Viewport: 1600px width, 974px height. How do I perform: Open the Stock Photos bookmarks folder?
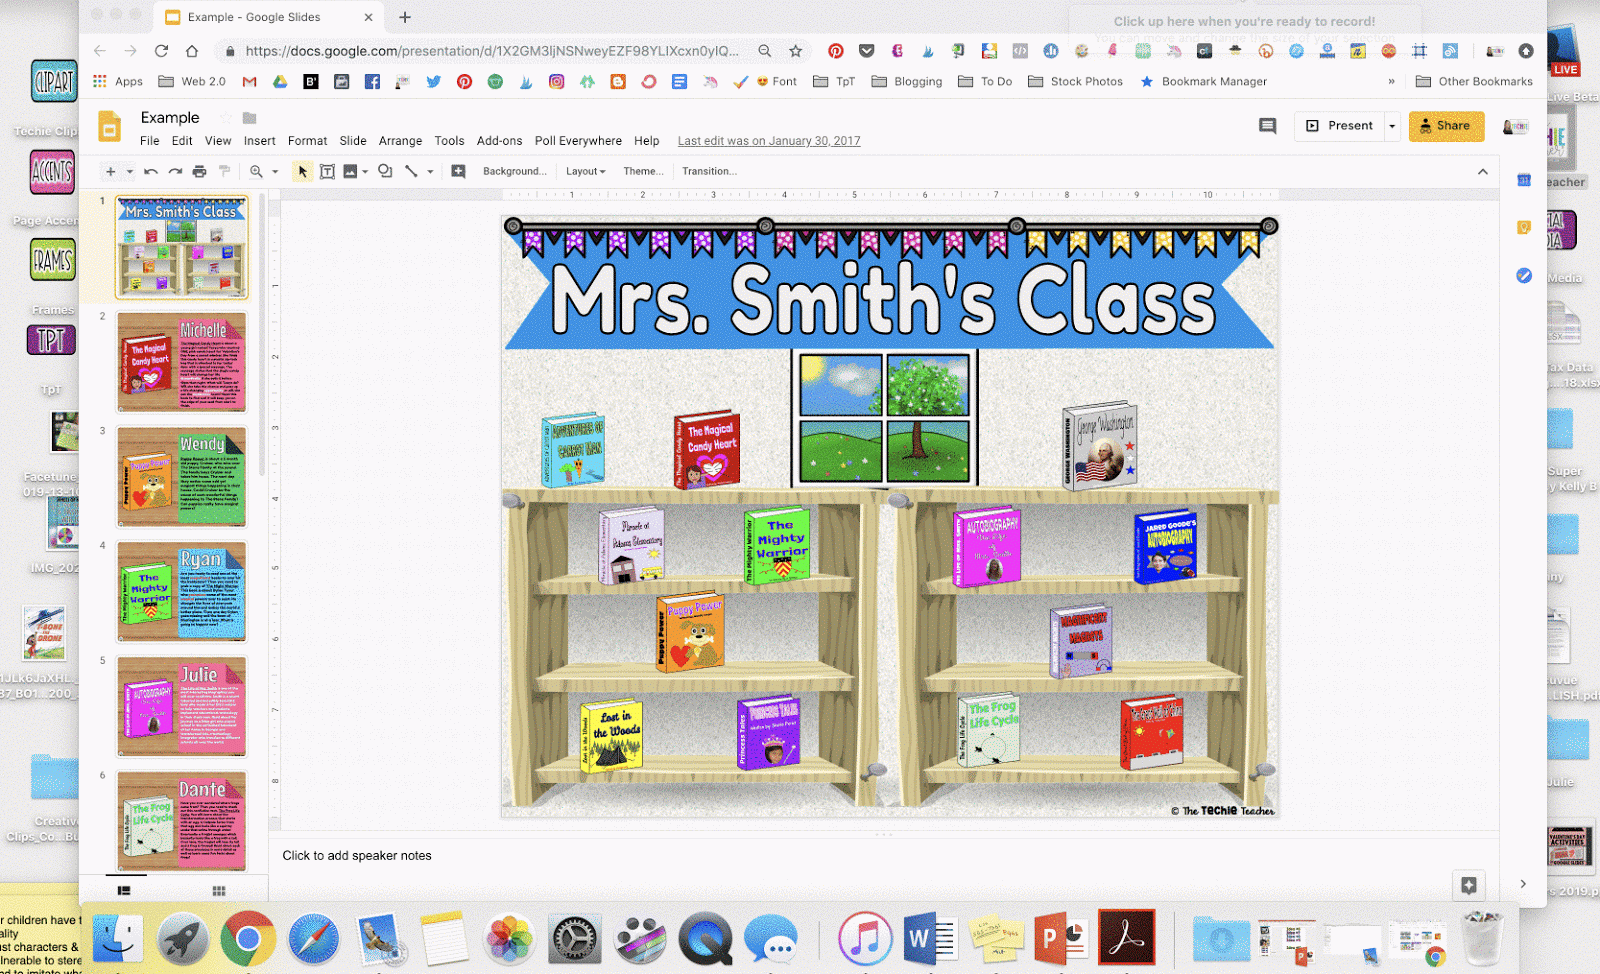[1075, 82]
